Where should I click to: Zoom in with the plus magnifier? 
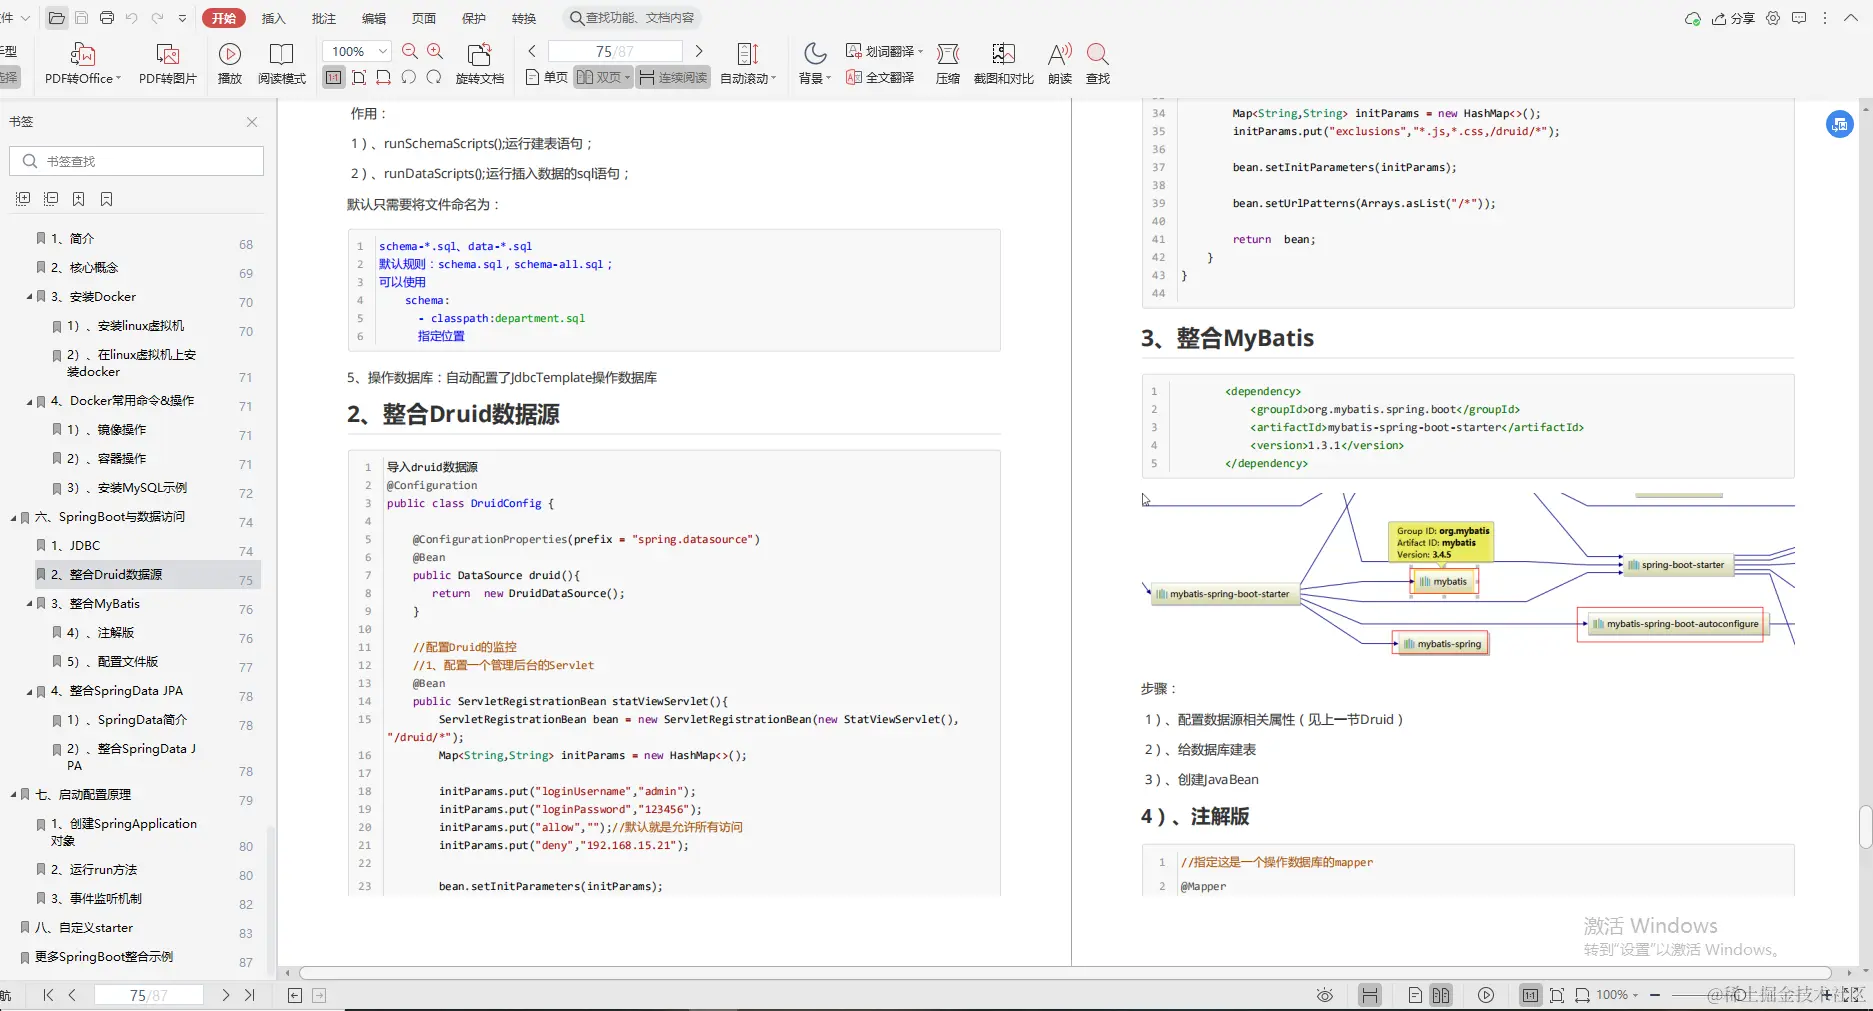[x=435, y=51]
